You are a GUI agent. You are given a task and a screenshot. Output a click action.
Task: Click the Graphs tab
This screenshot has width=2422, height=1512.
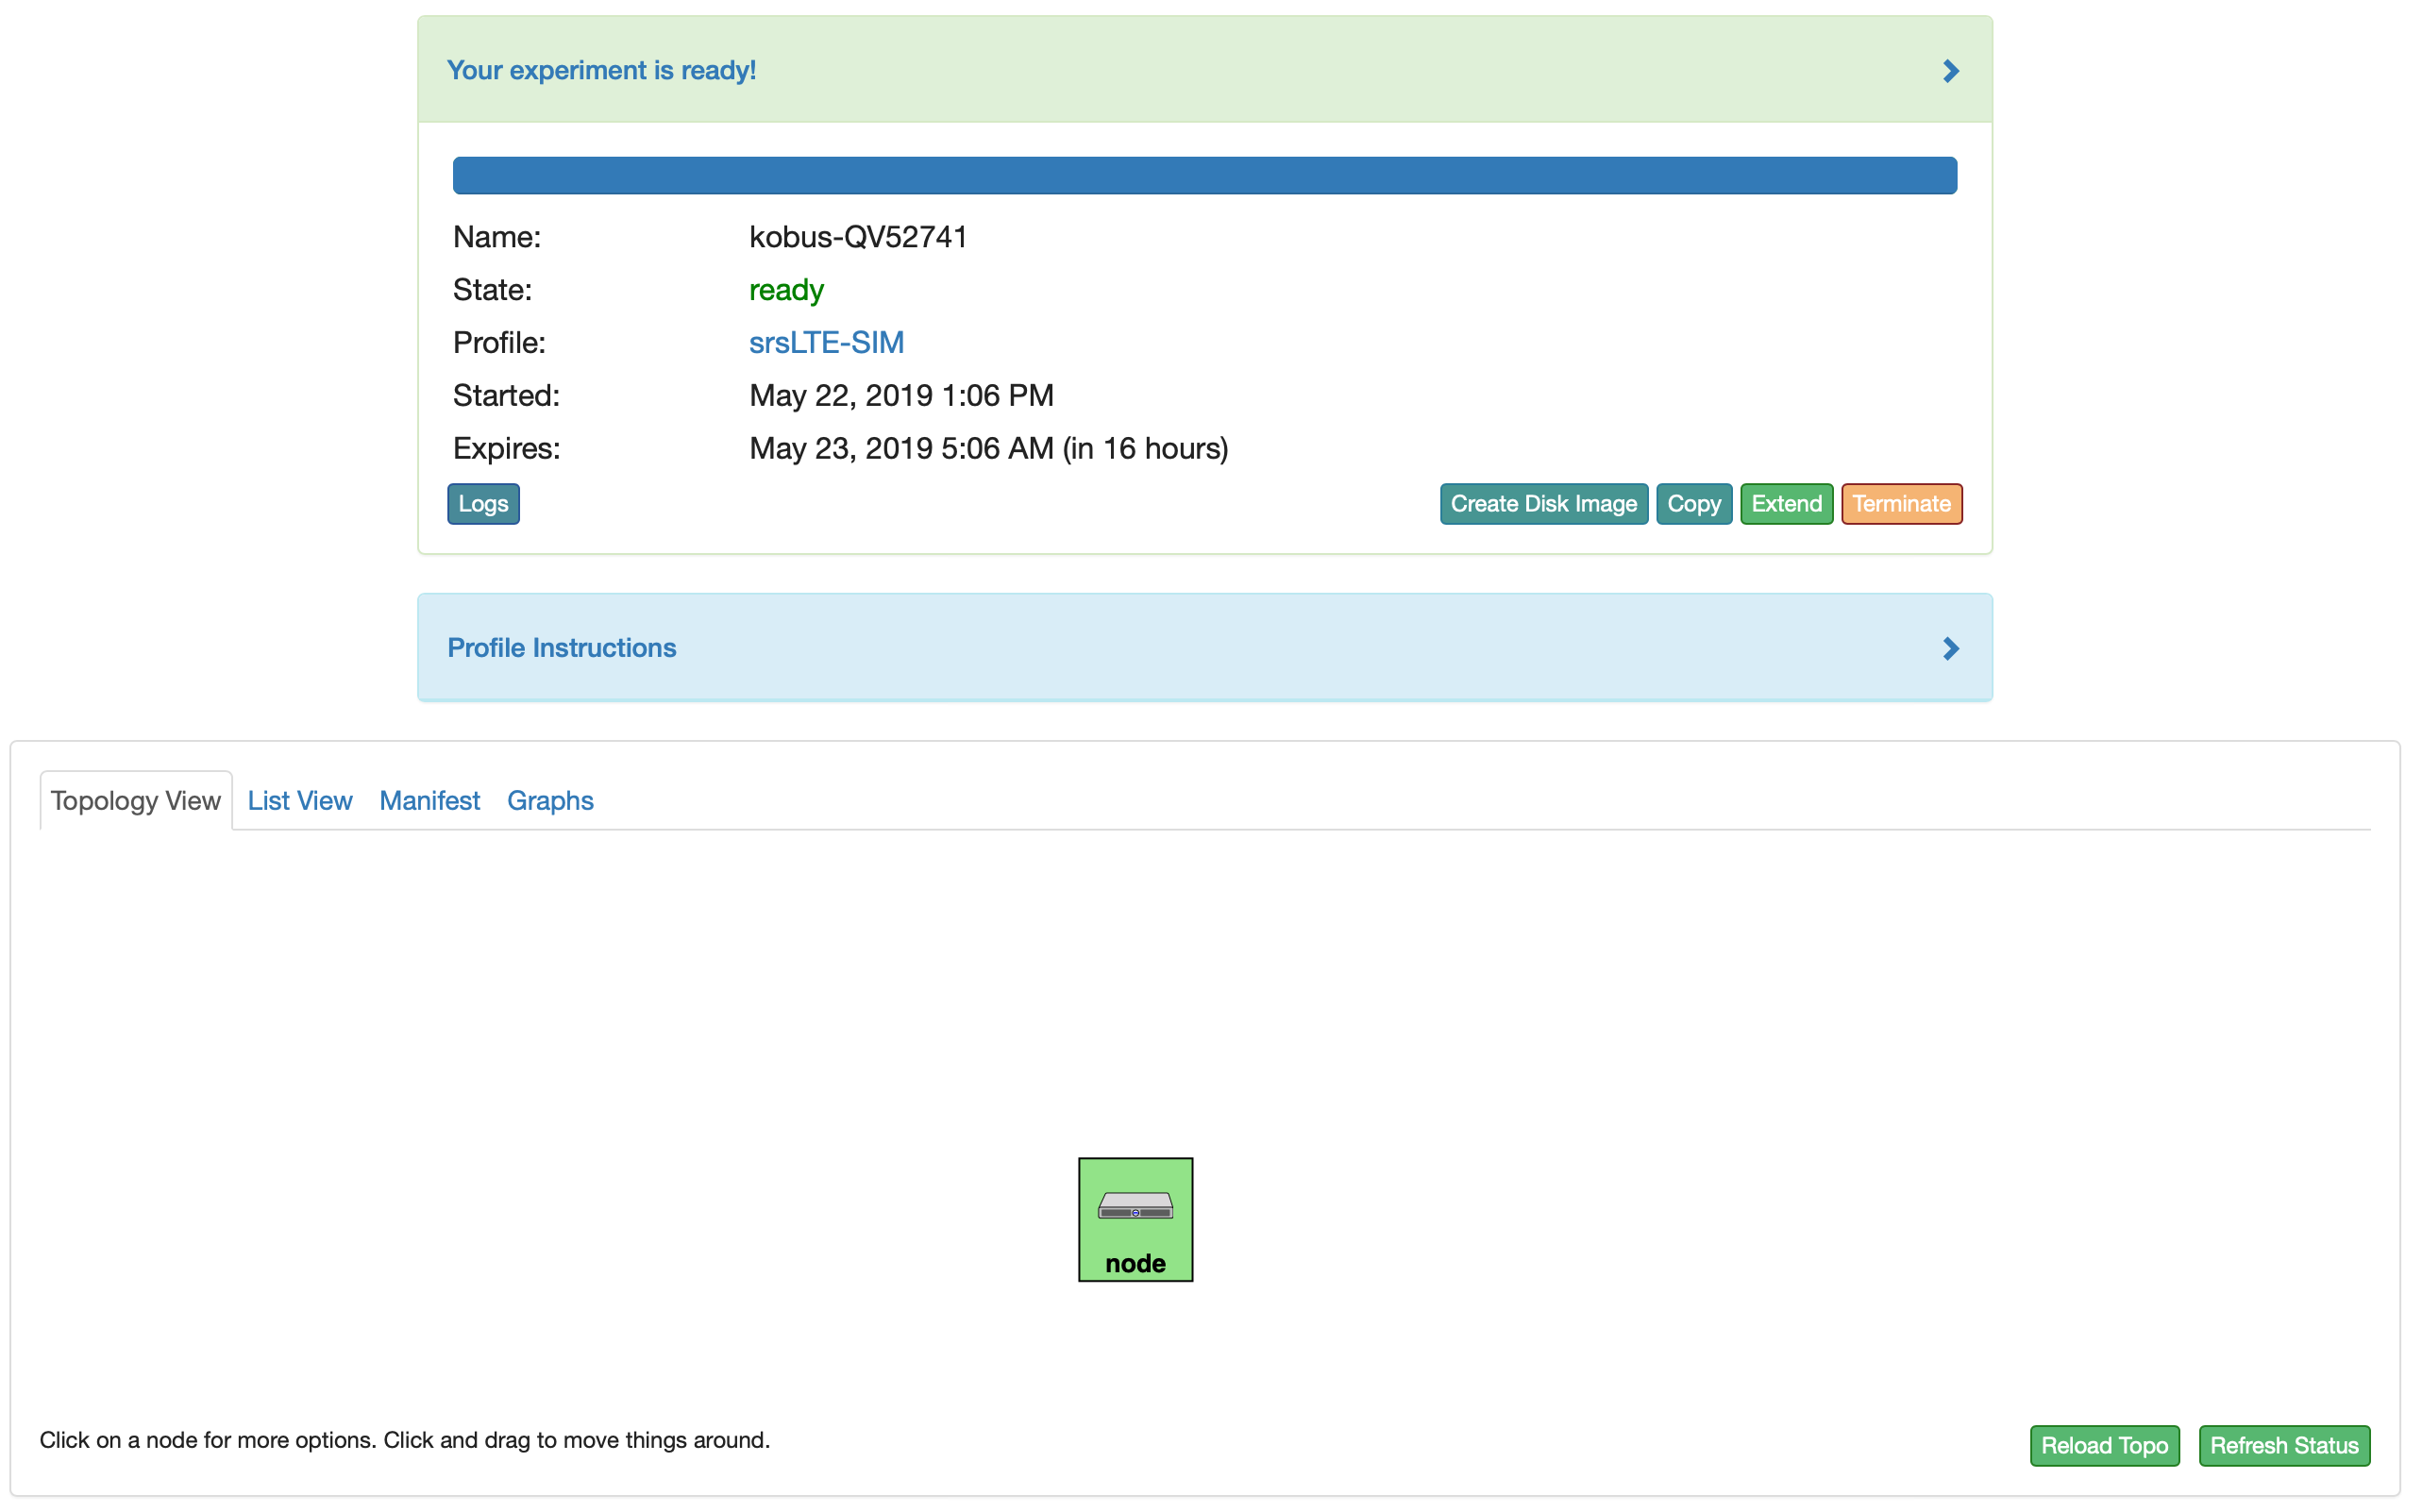(x=550, y=801)
